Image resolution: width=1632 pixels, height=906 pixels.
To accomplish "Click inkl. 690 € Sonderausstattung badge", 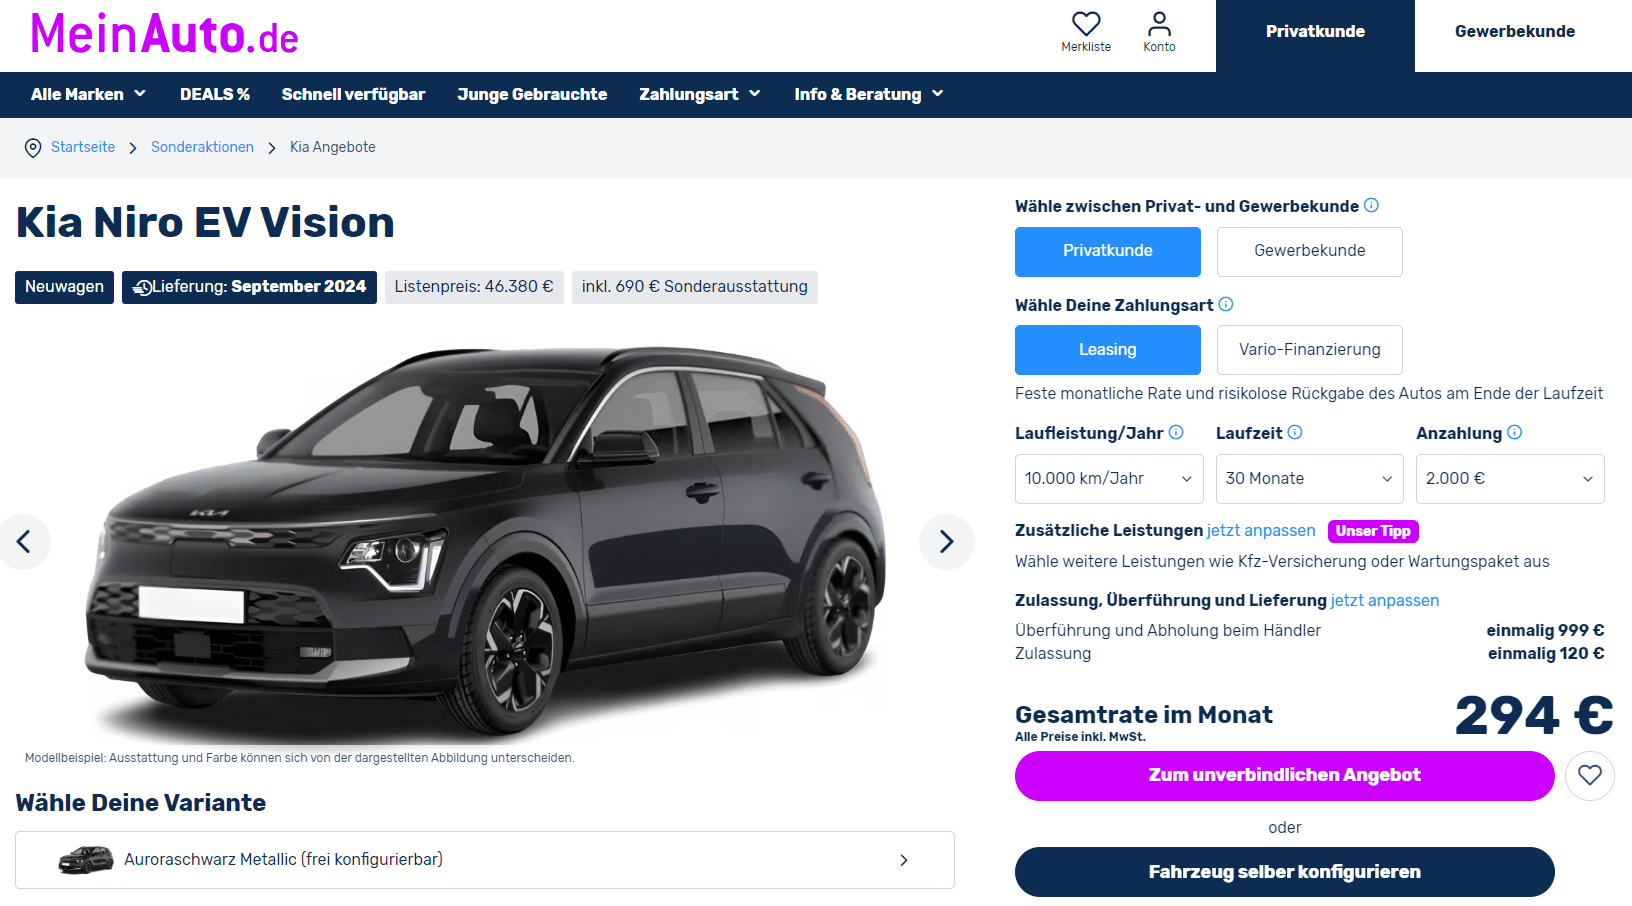I will pyautogui.click(x=695, y=287).
